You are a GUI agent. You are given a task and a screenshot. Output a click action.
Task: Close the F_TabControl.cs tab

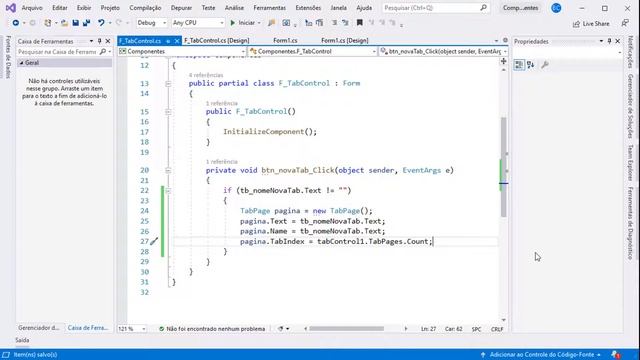pyautogui.click(x=177, y=41)
